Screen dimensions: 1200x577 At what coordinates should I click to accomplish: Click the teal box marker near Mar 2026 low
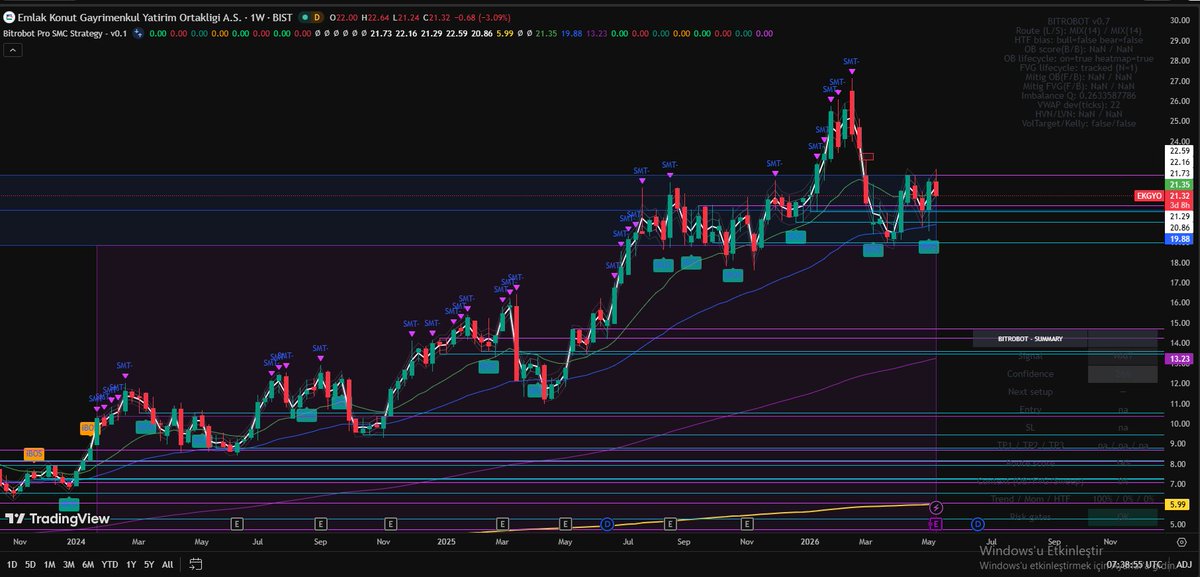click(x=873, y=249)
